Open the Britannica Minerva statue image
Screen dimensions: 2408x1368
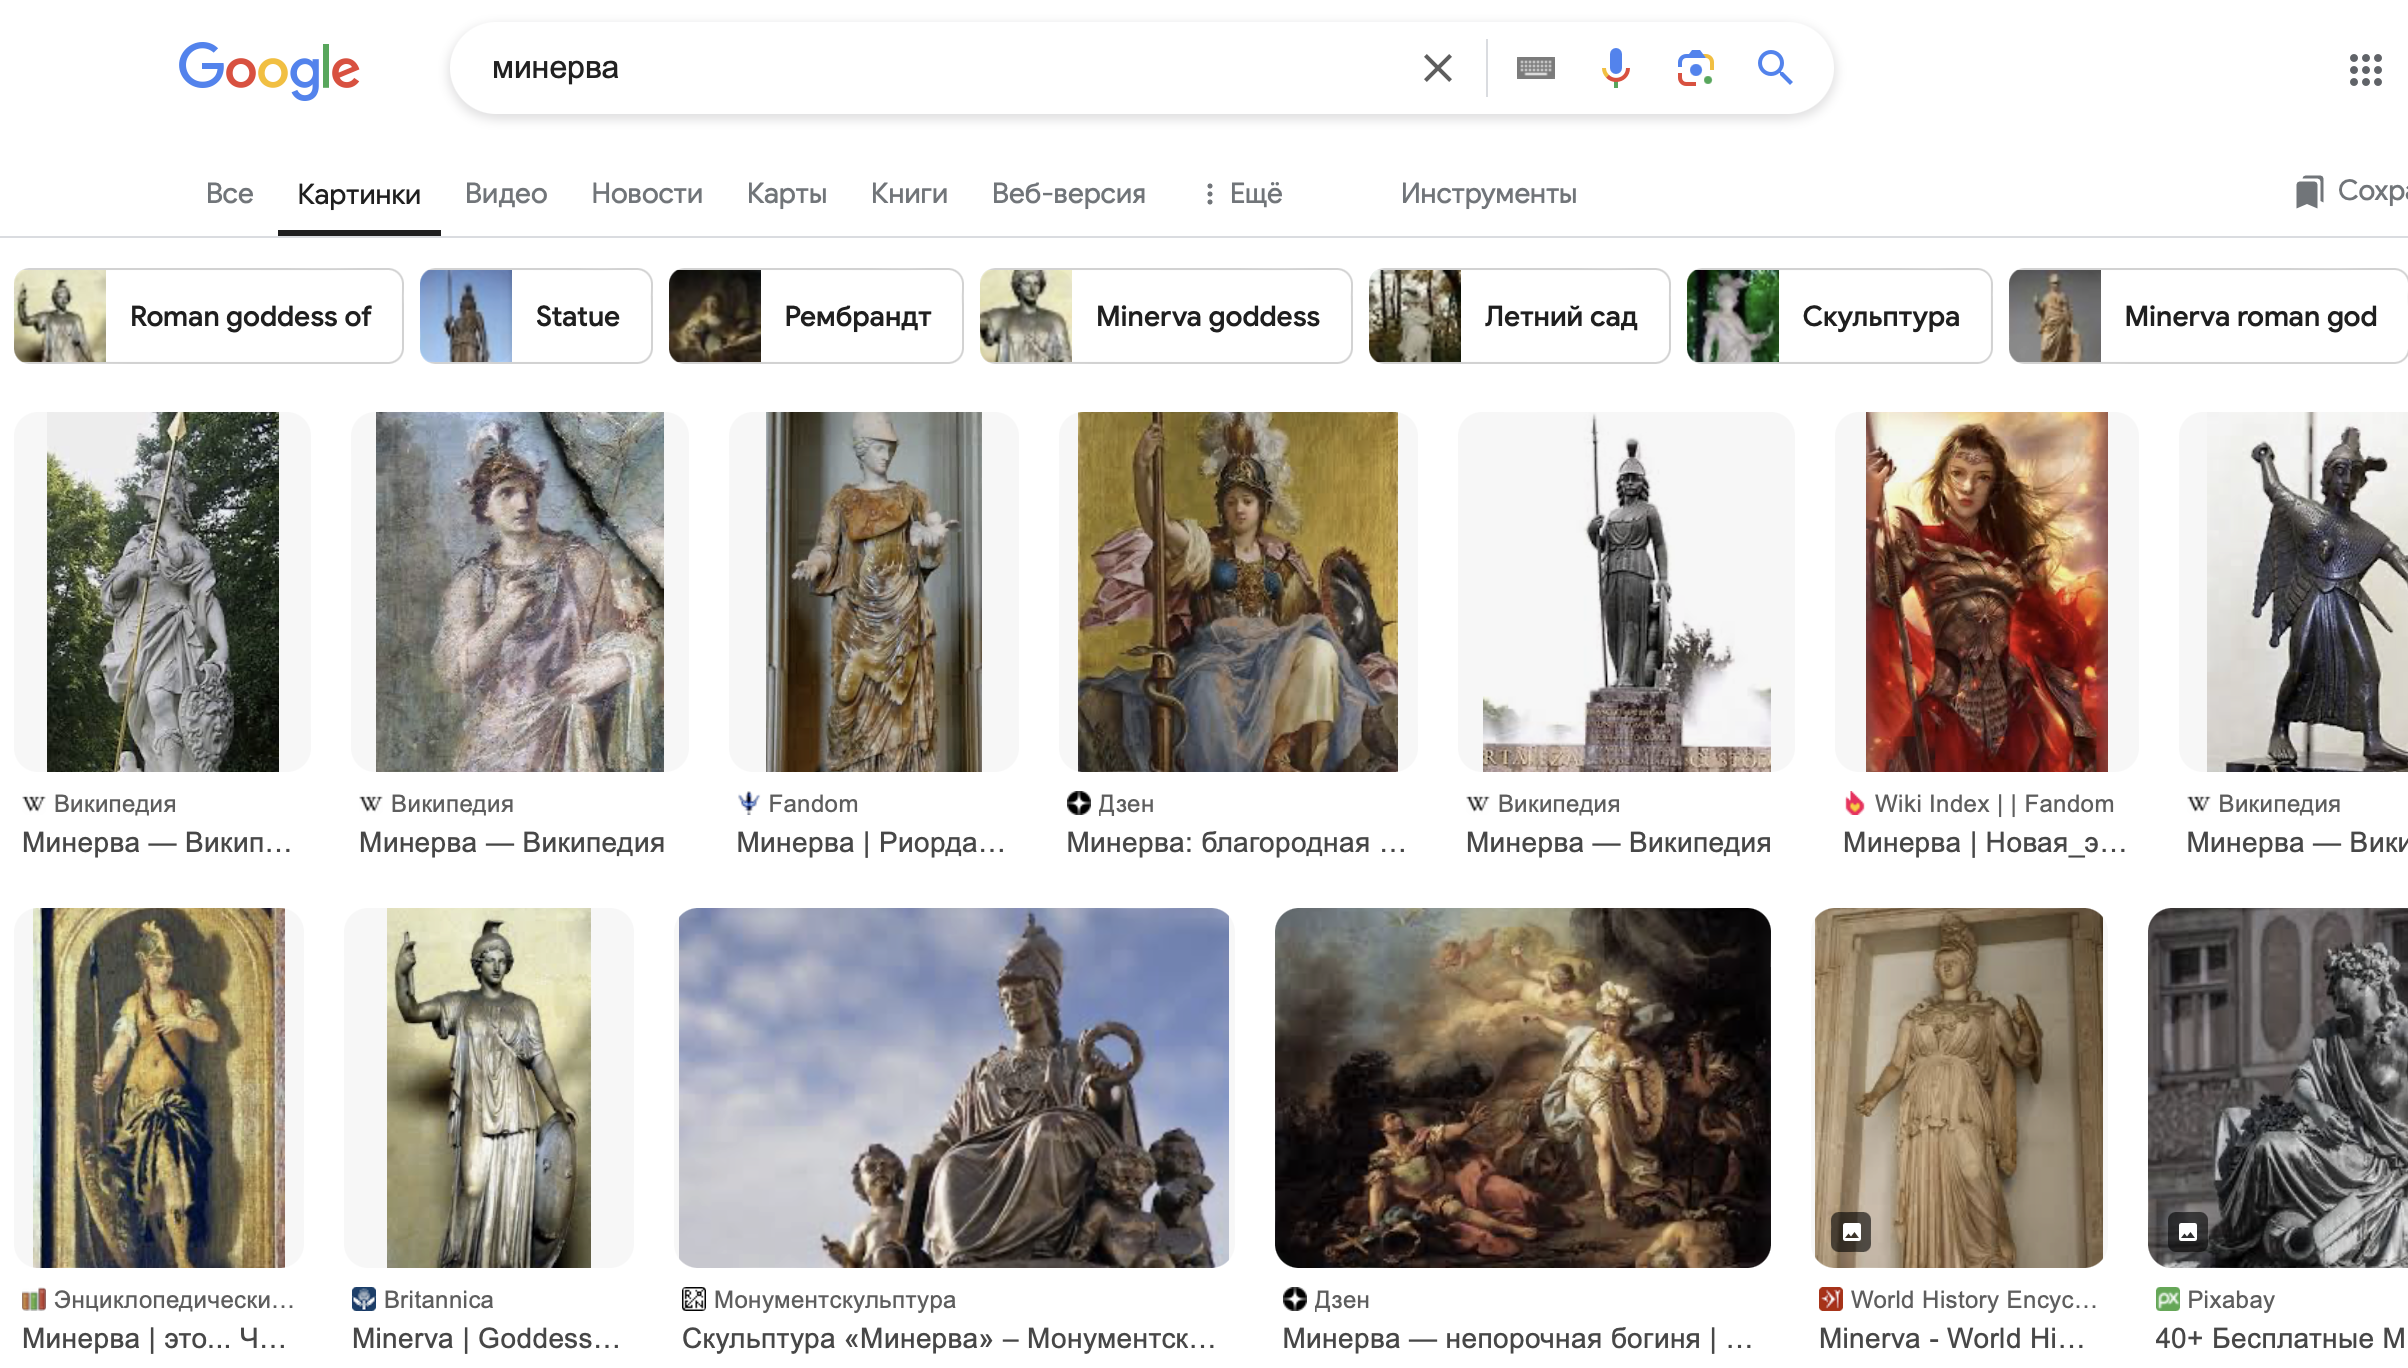click(488, 1087)
